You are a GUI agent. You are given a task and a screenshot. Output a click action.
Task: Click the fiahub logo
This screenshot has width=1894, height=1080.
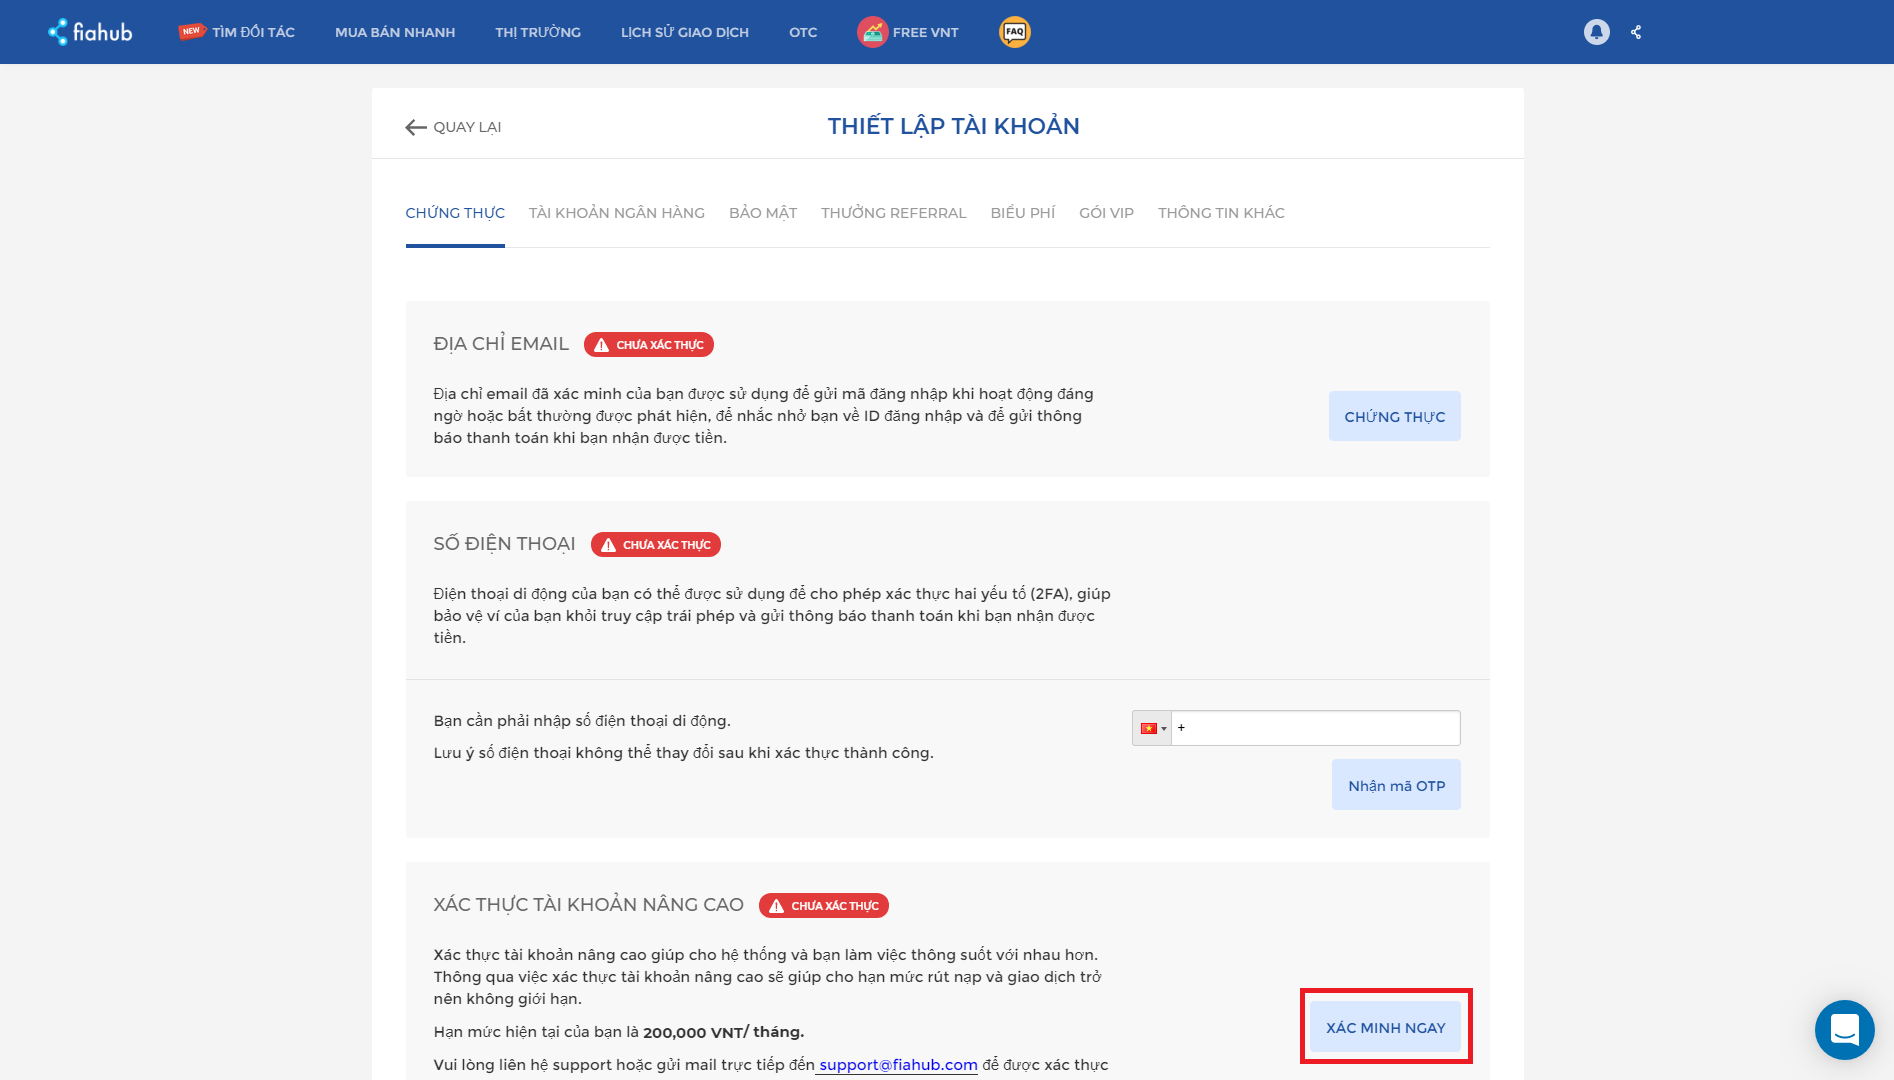pyautogui.click(x=88, y=31)
